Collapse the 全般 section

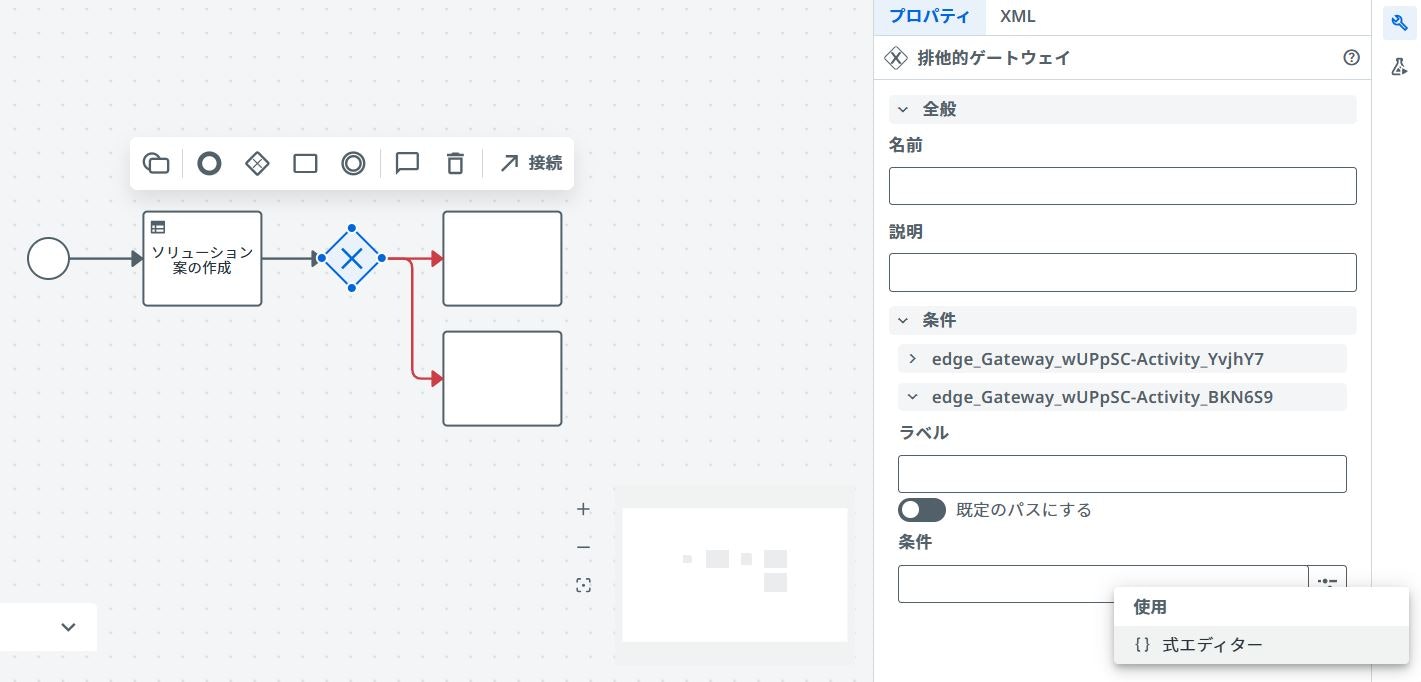click(x=903, y=109)
